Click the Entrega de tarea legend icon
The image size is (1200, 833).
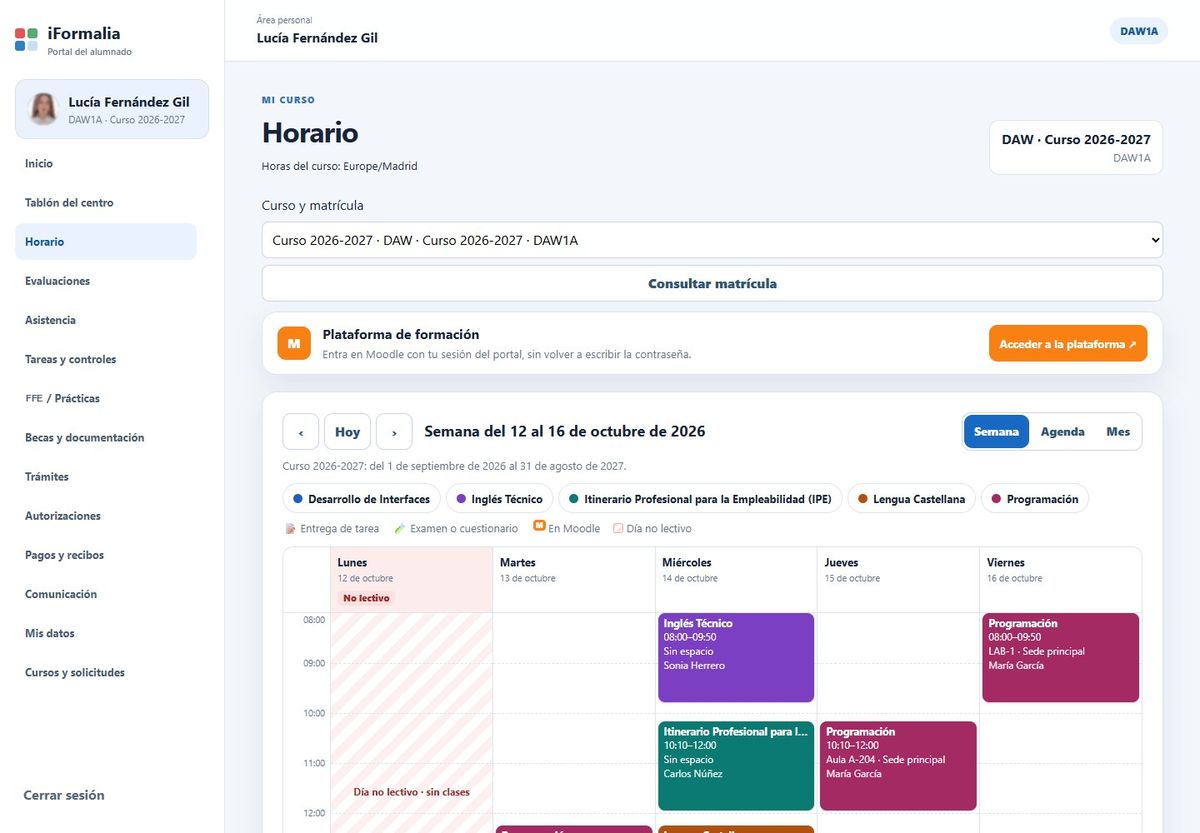(x=291, y=528)
